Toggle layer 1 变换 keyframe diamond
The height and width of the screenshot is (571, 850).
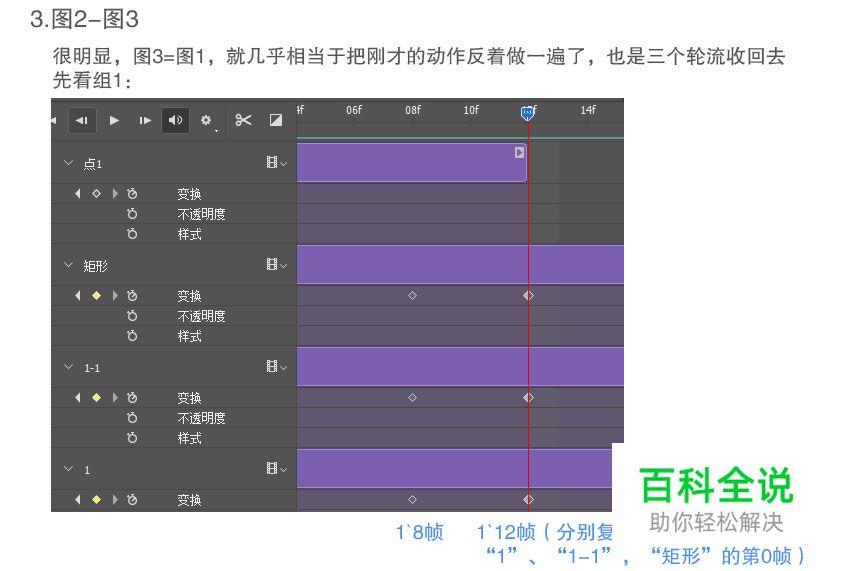coord(96,499)
